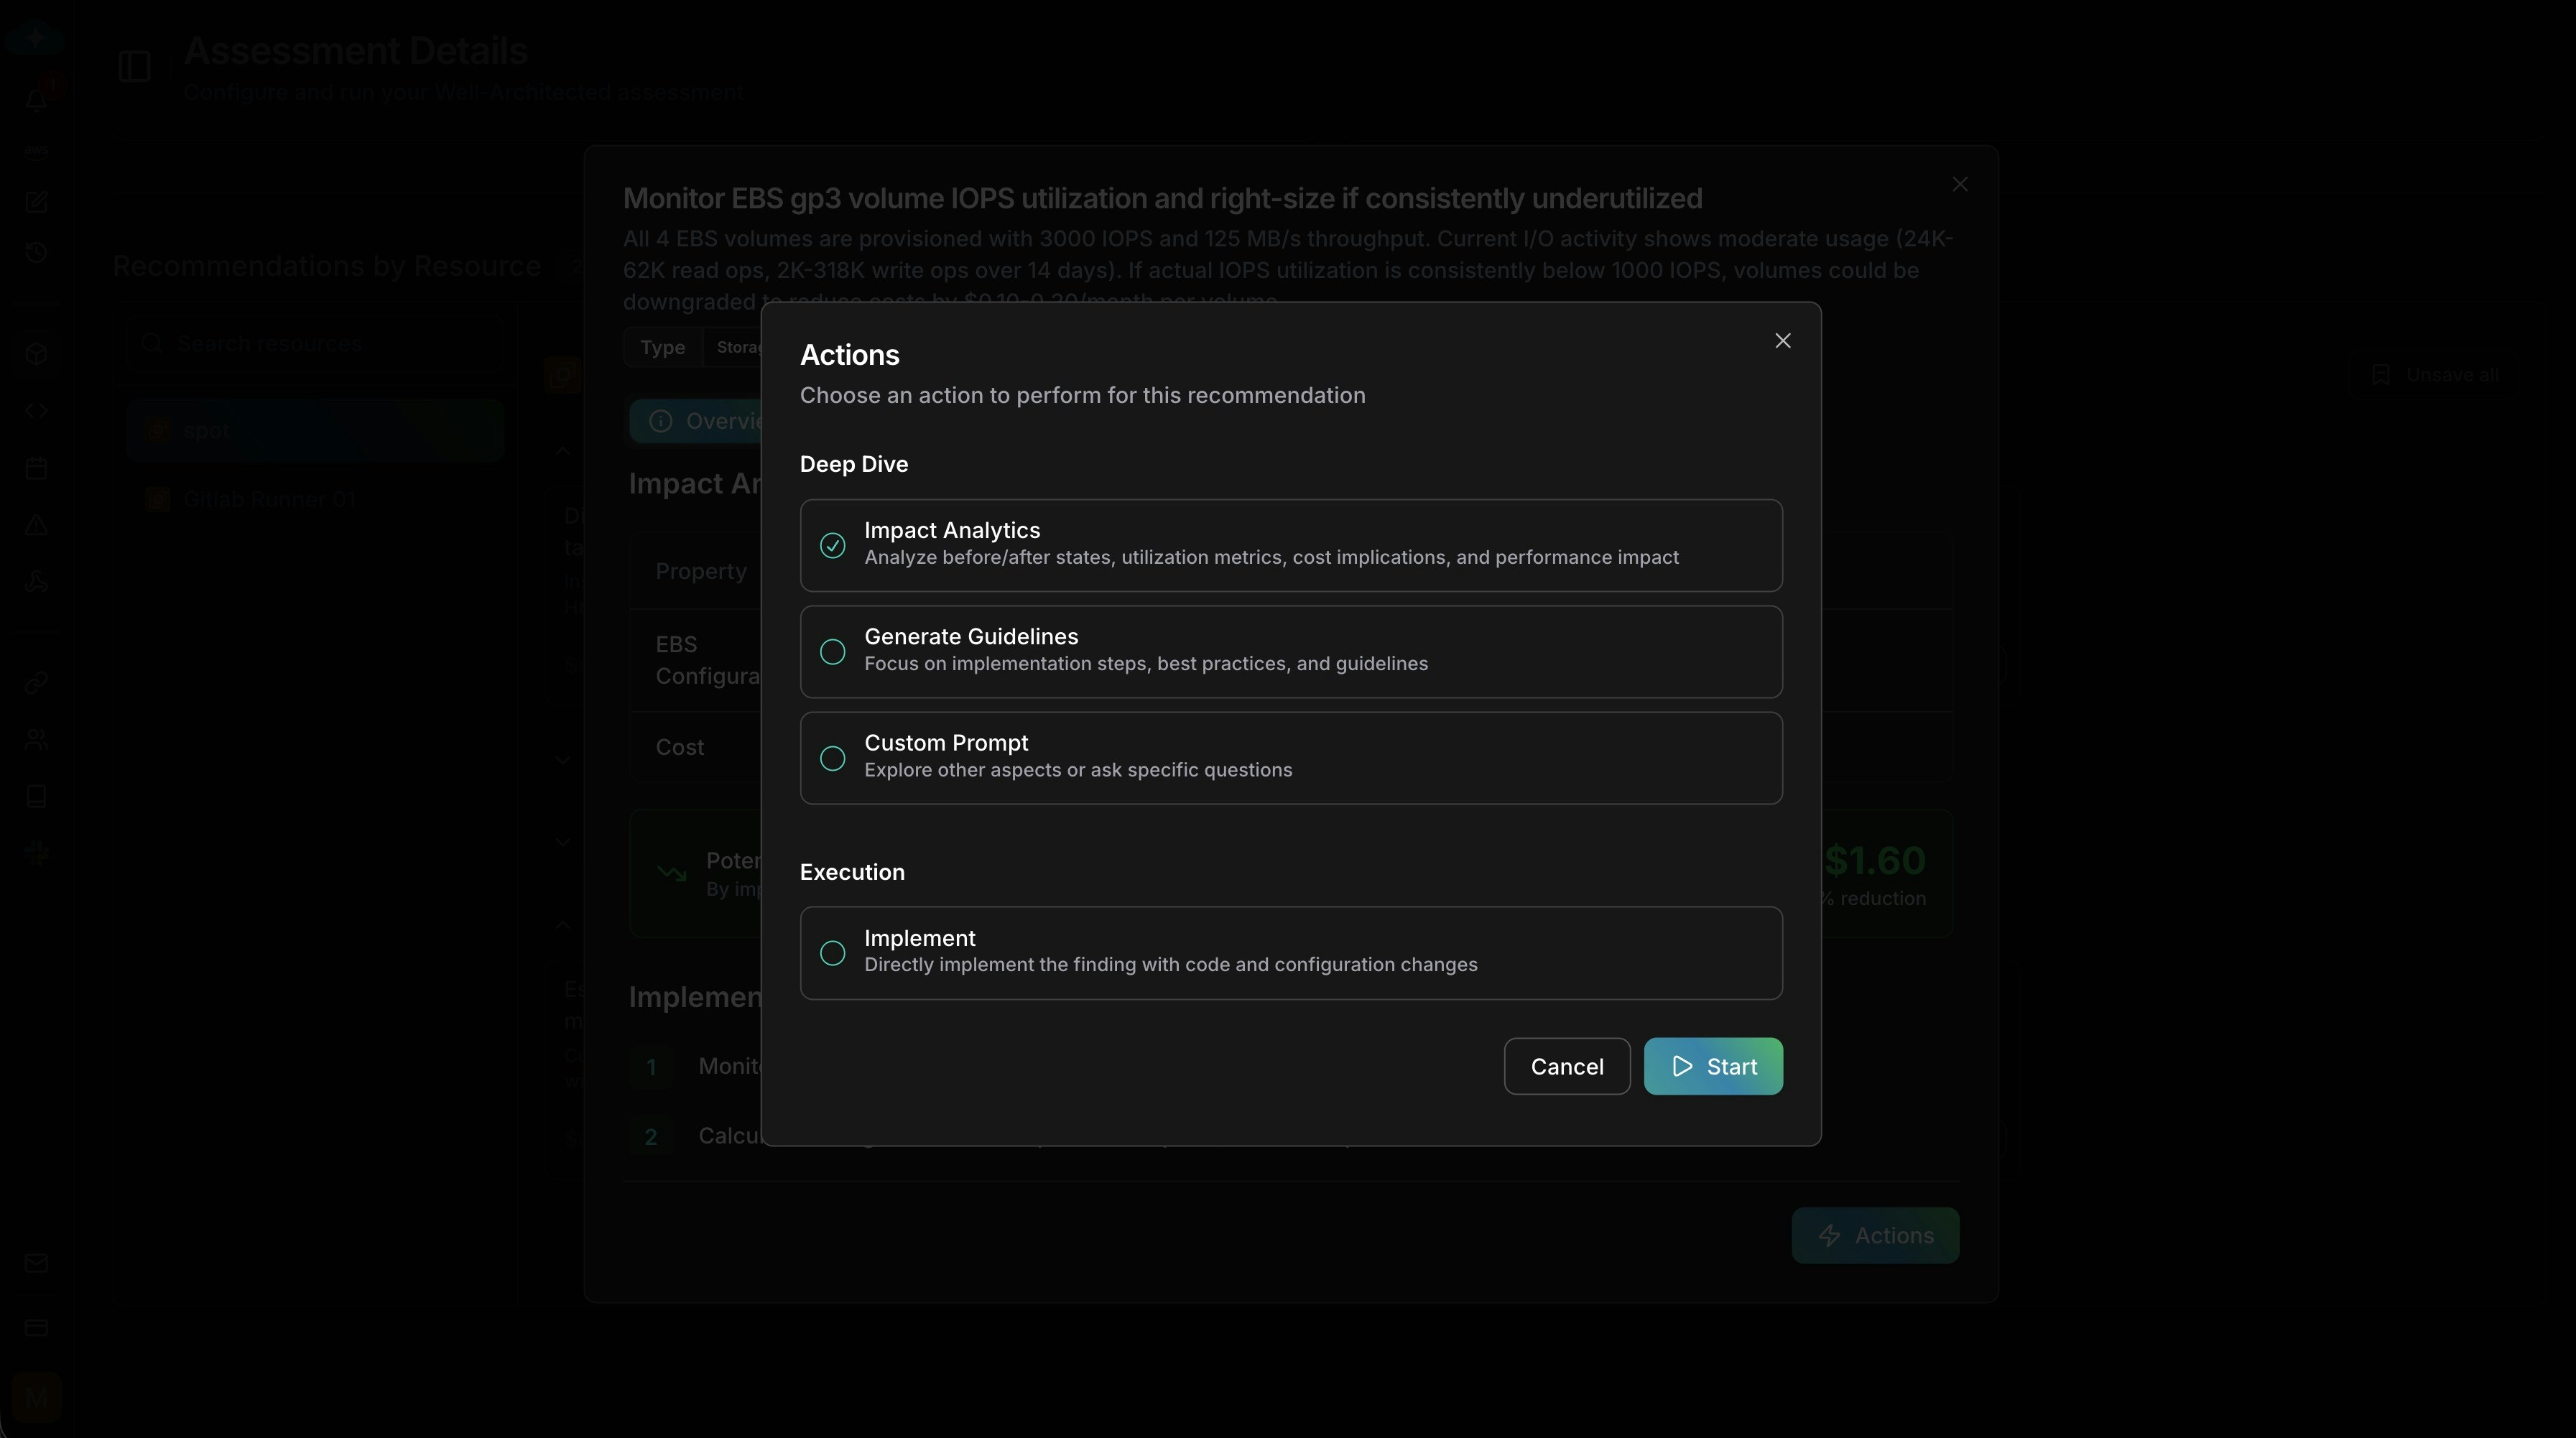The height and width of the screenshot is (1438, 2576).
Task: Open the mail icon near sidebar bottom
Action: pos(37,1264)
